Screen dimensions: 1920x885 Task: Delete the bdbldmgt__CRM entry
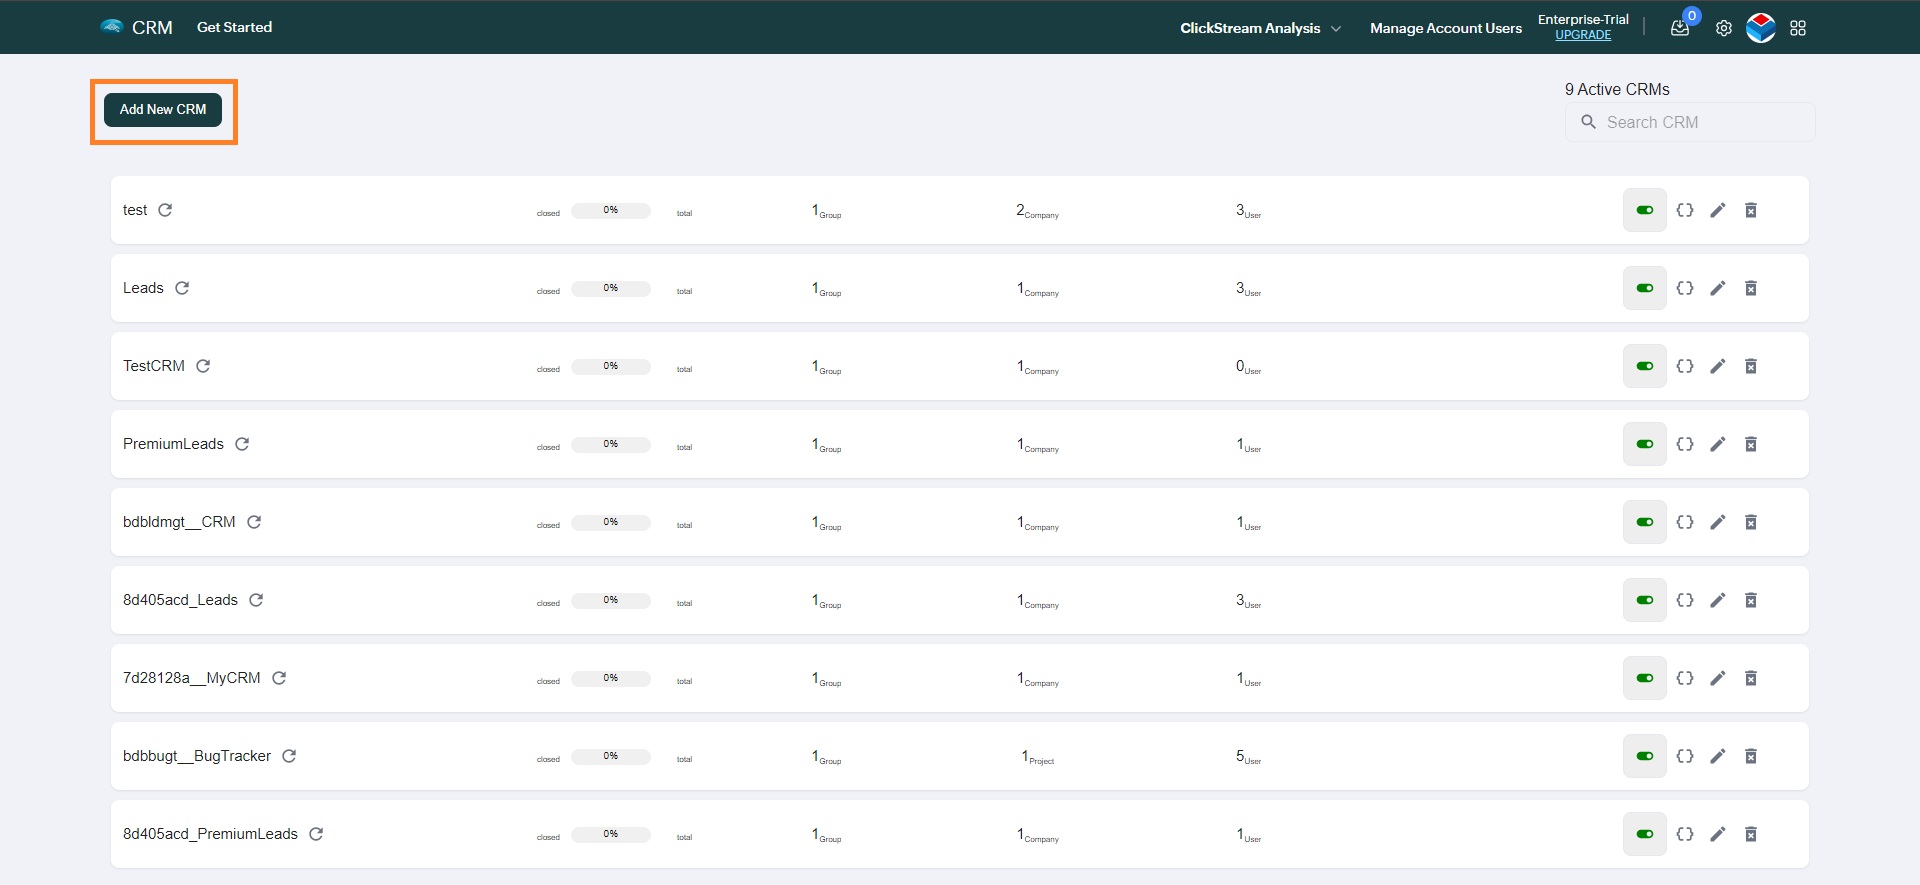(x=1751, y=522)
